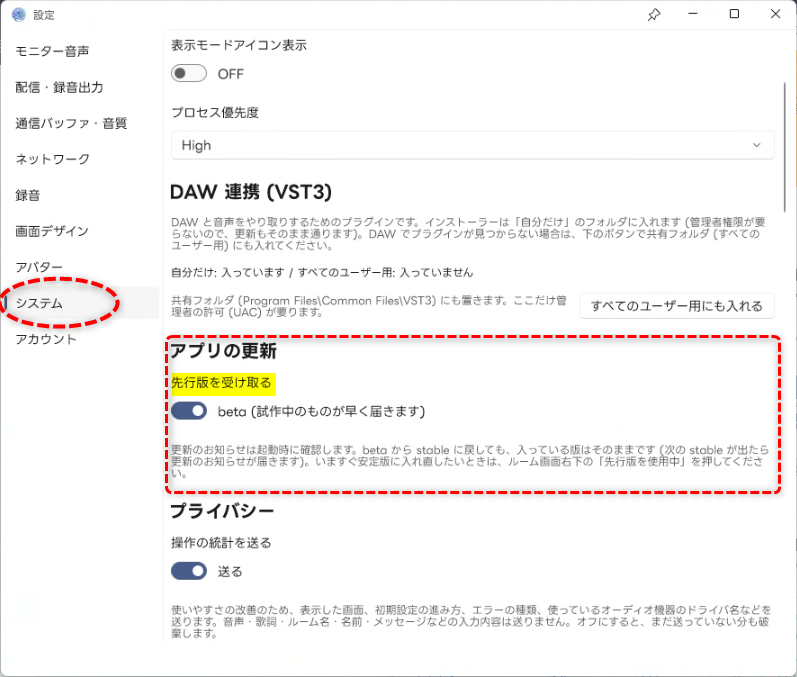Open the アカウント section
Viewport: 797px width, 677px height.
46,340
